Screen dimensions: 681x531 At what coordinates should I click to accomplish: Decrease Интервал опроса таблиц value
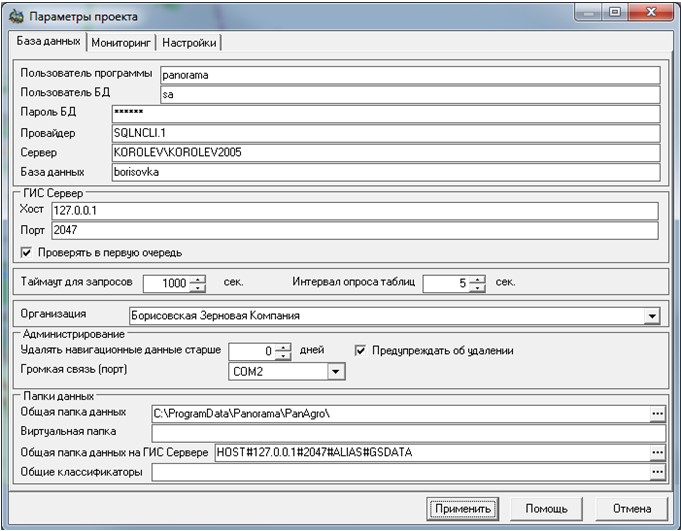click(478, 288)
